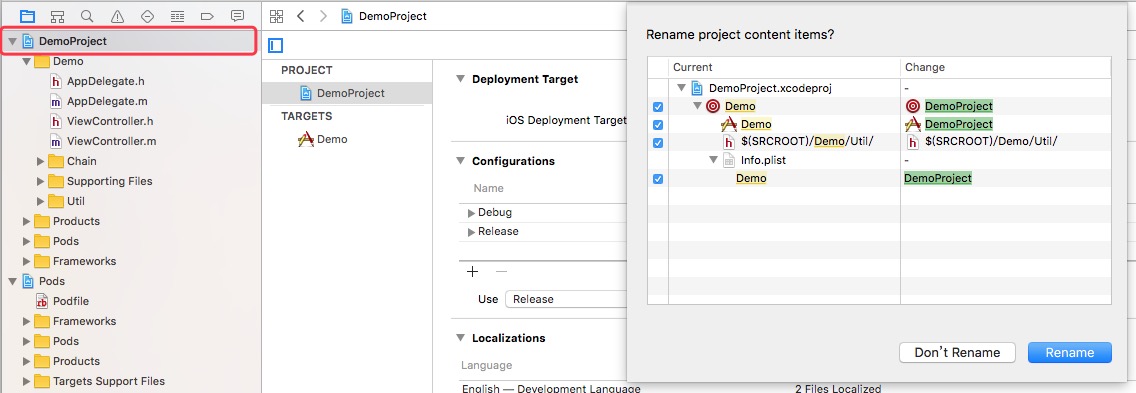Expand the Release configuration row
The image size is (1136, 393).
tap(472, 232)
